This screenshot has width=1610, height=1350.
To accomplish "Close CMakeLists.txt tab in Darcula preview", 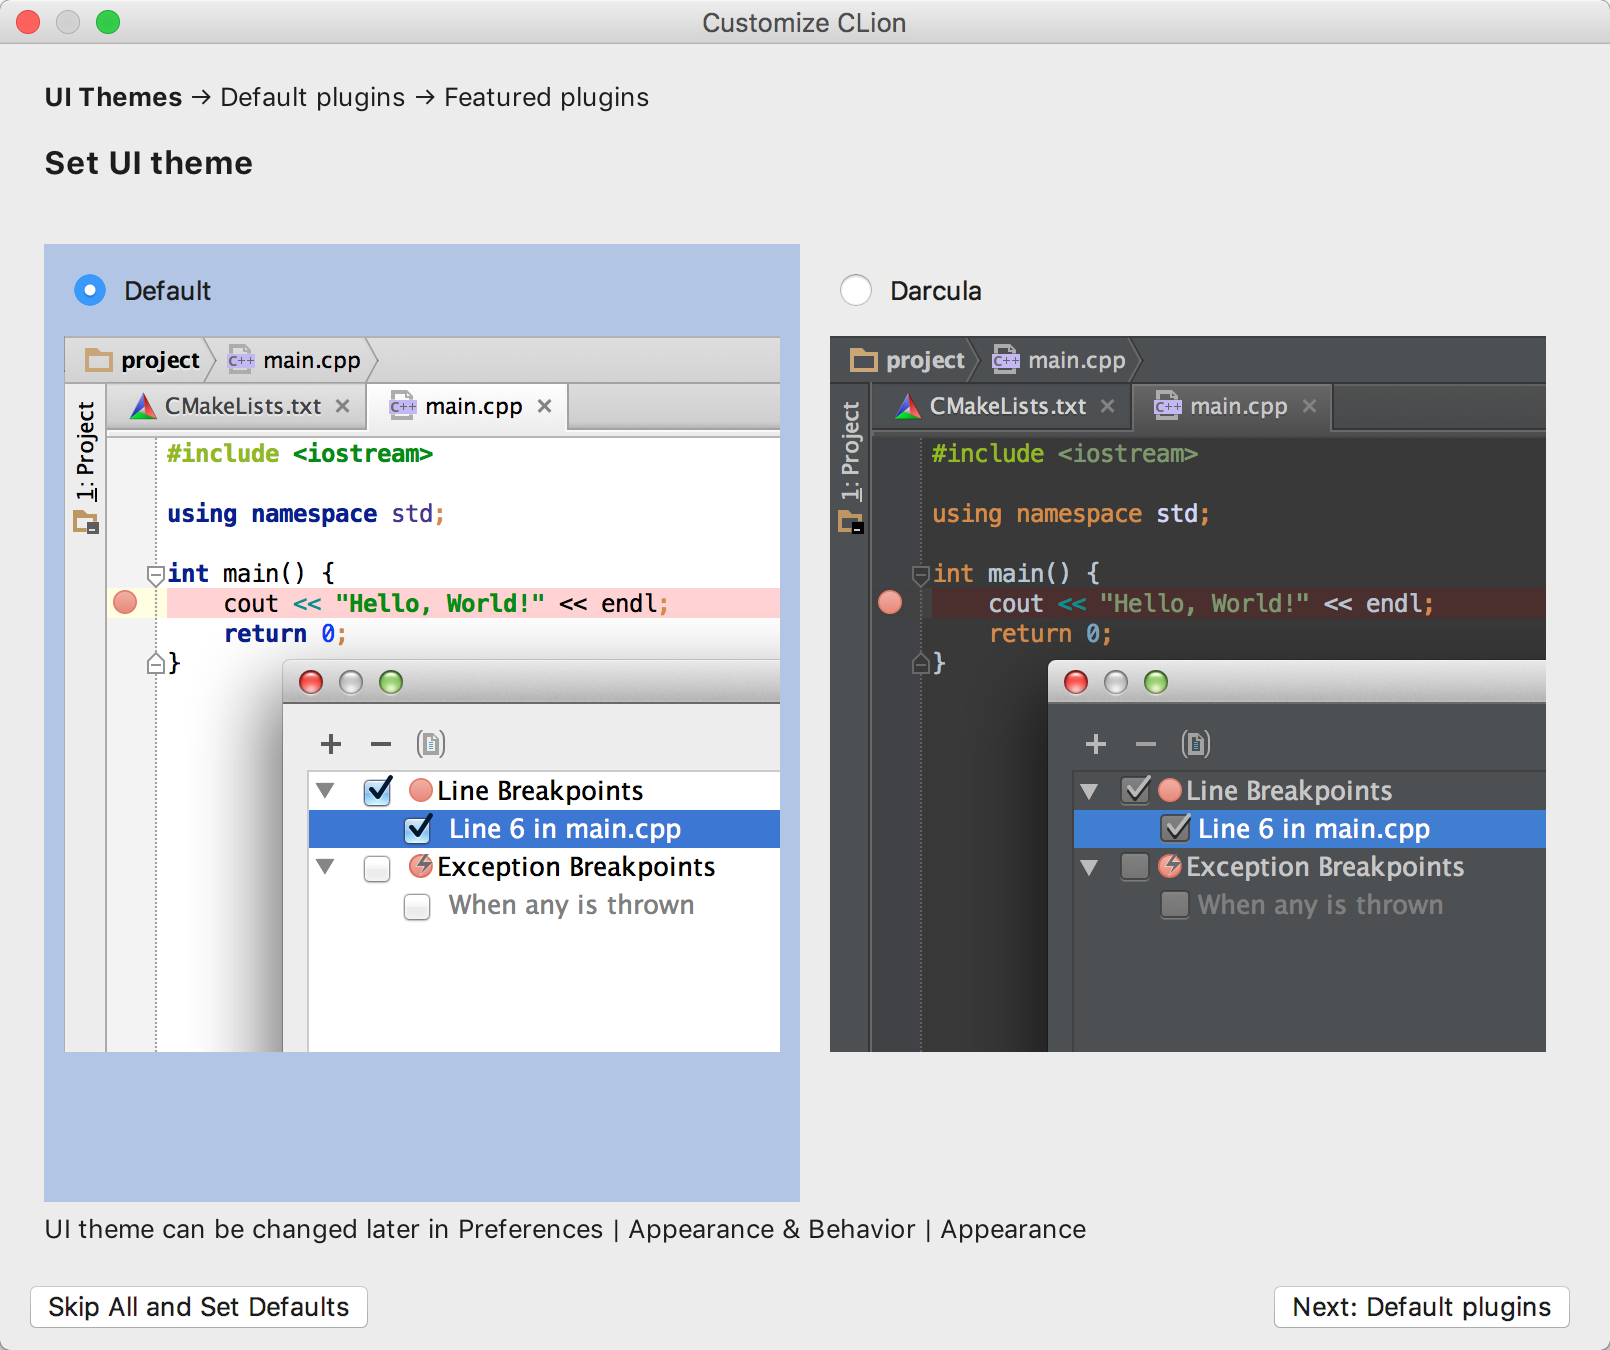I will [x=1107, y=406].
